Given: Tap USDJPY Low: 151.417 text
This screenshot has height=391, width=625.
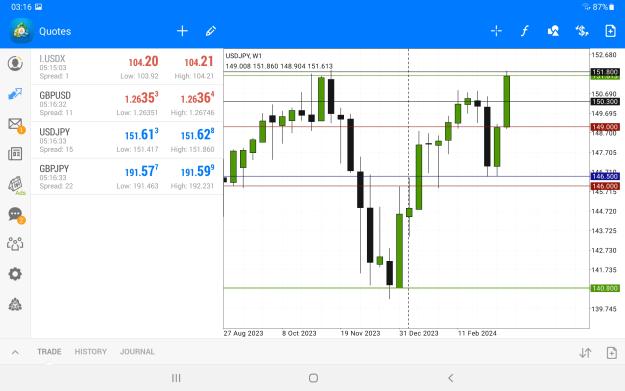Looking at the screenshot, I should pos(138,149).
